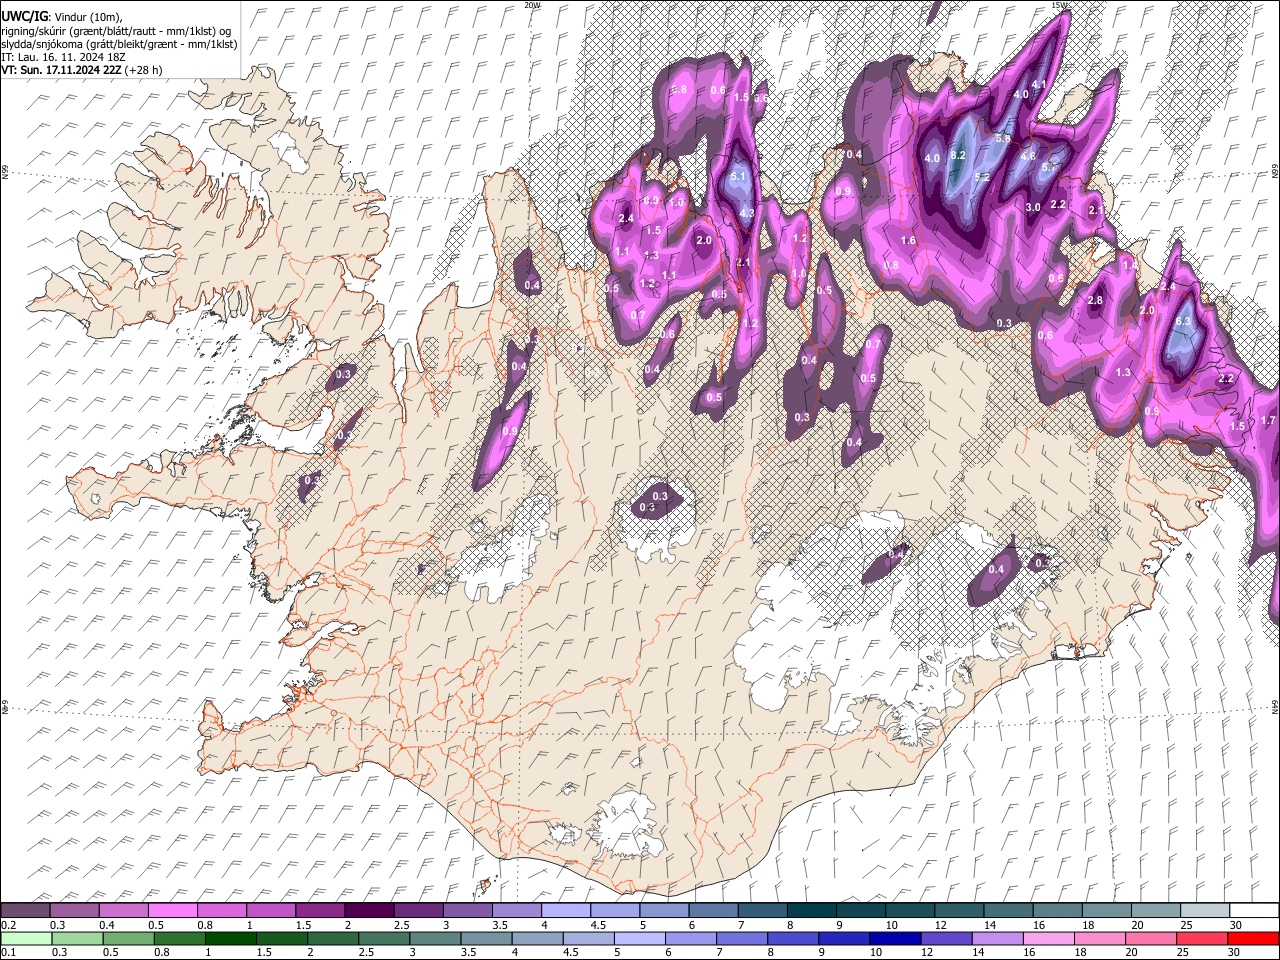Click the 1.7 value at the eastern map edge
This screenshot has height=960, width=1280.
pos(1268,421)
